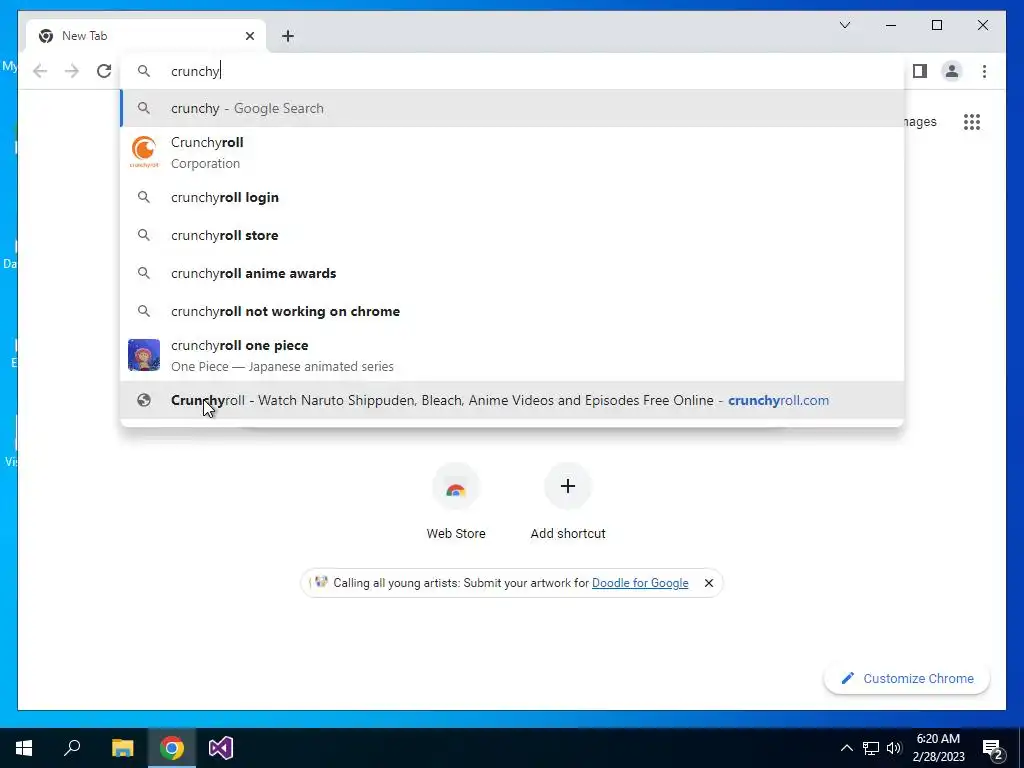Reload the page with the refresh icon
Image resolution: width=1024 pixels, height=768 pixels.
104,71
